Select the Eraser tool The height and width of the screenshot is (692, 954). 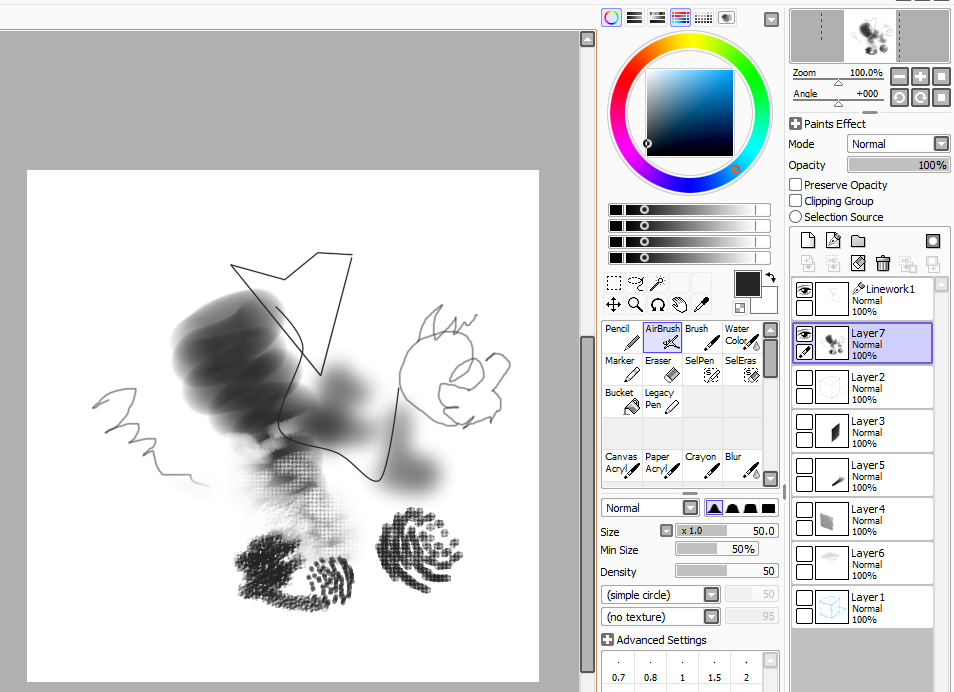pos(663,369)
